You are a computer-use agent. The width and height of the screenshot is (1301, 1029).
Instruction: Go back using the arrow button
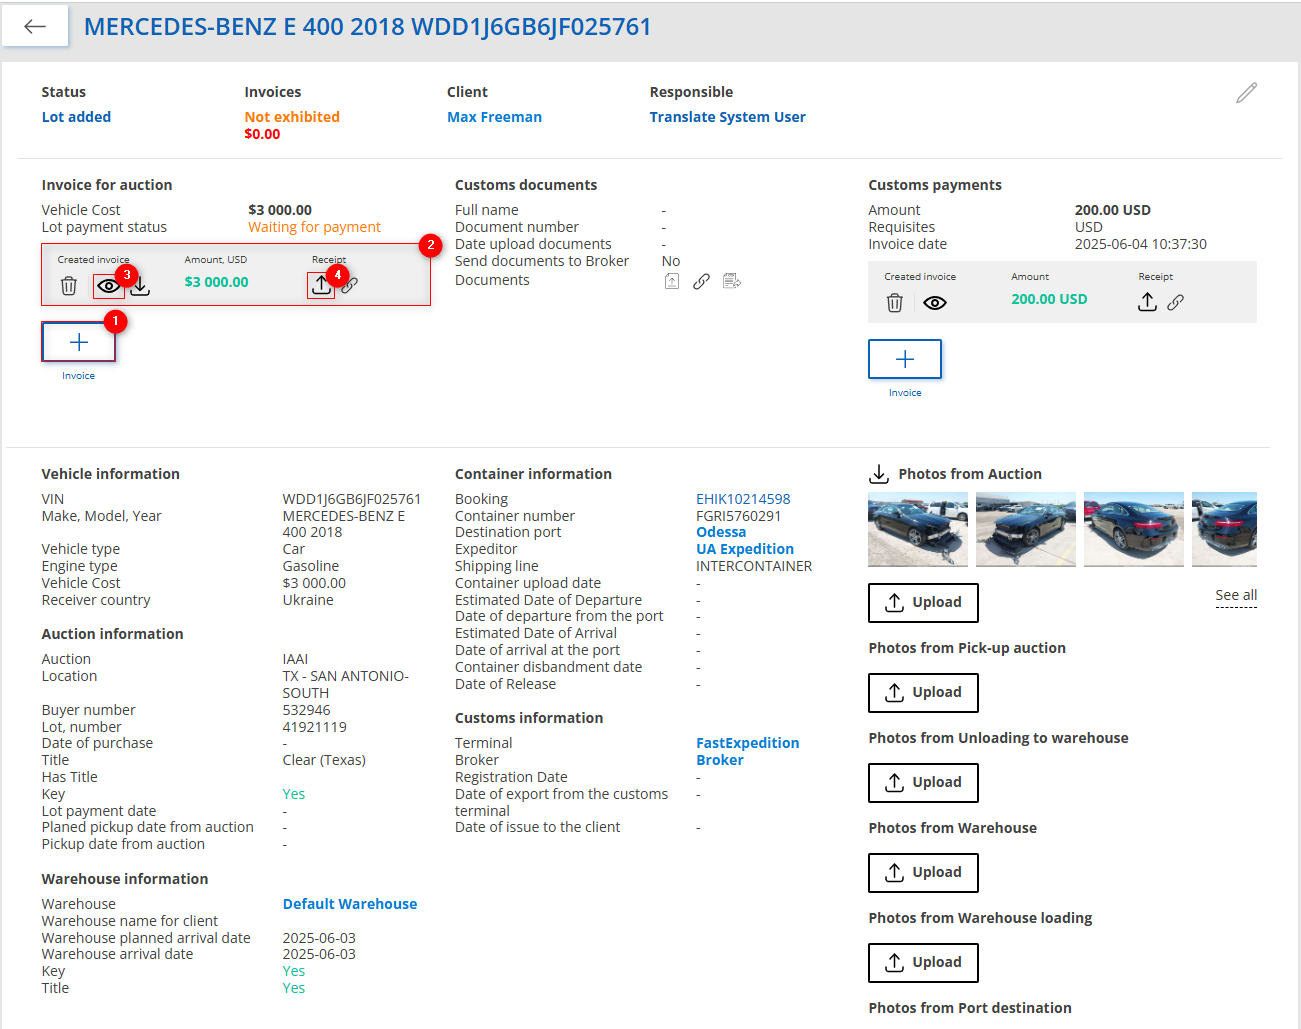[35, 27]
